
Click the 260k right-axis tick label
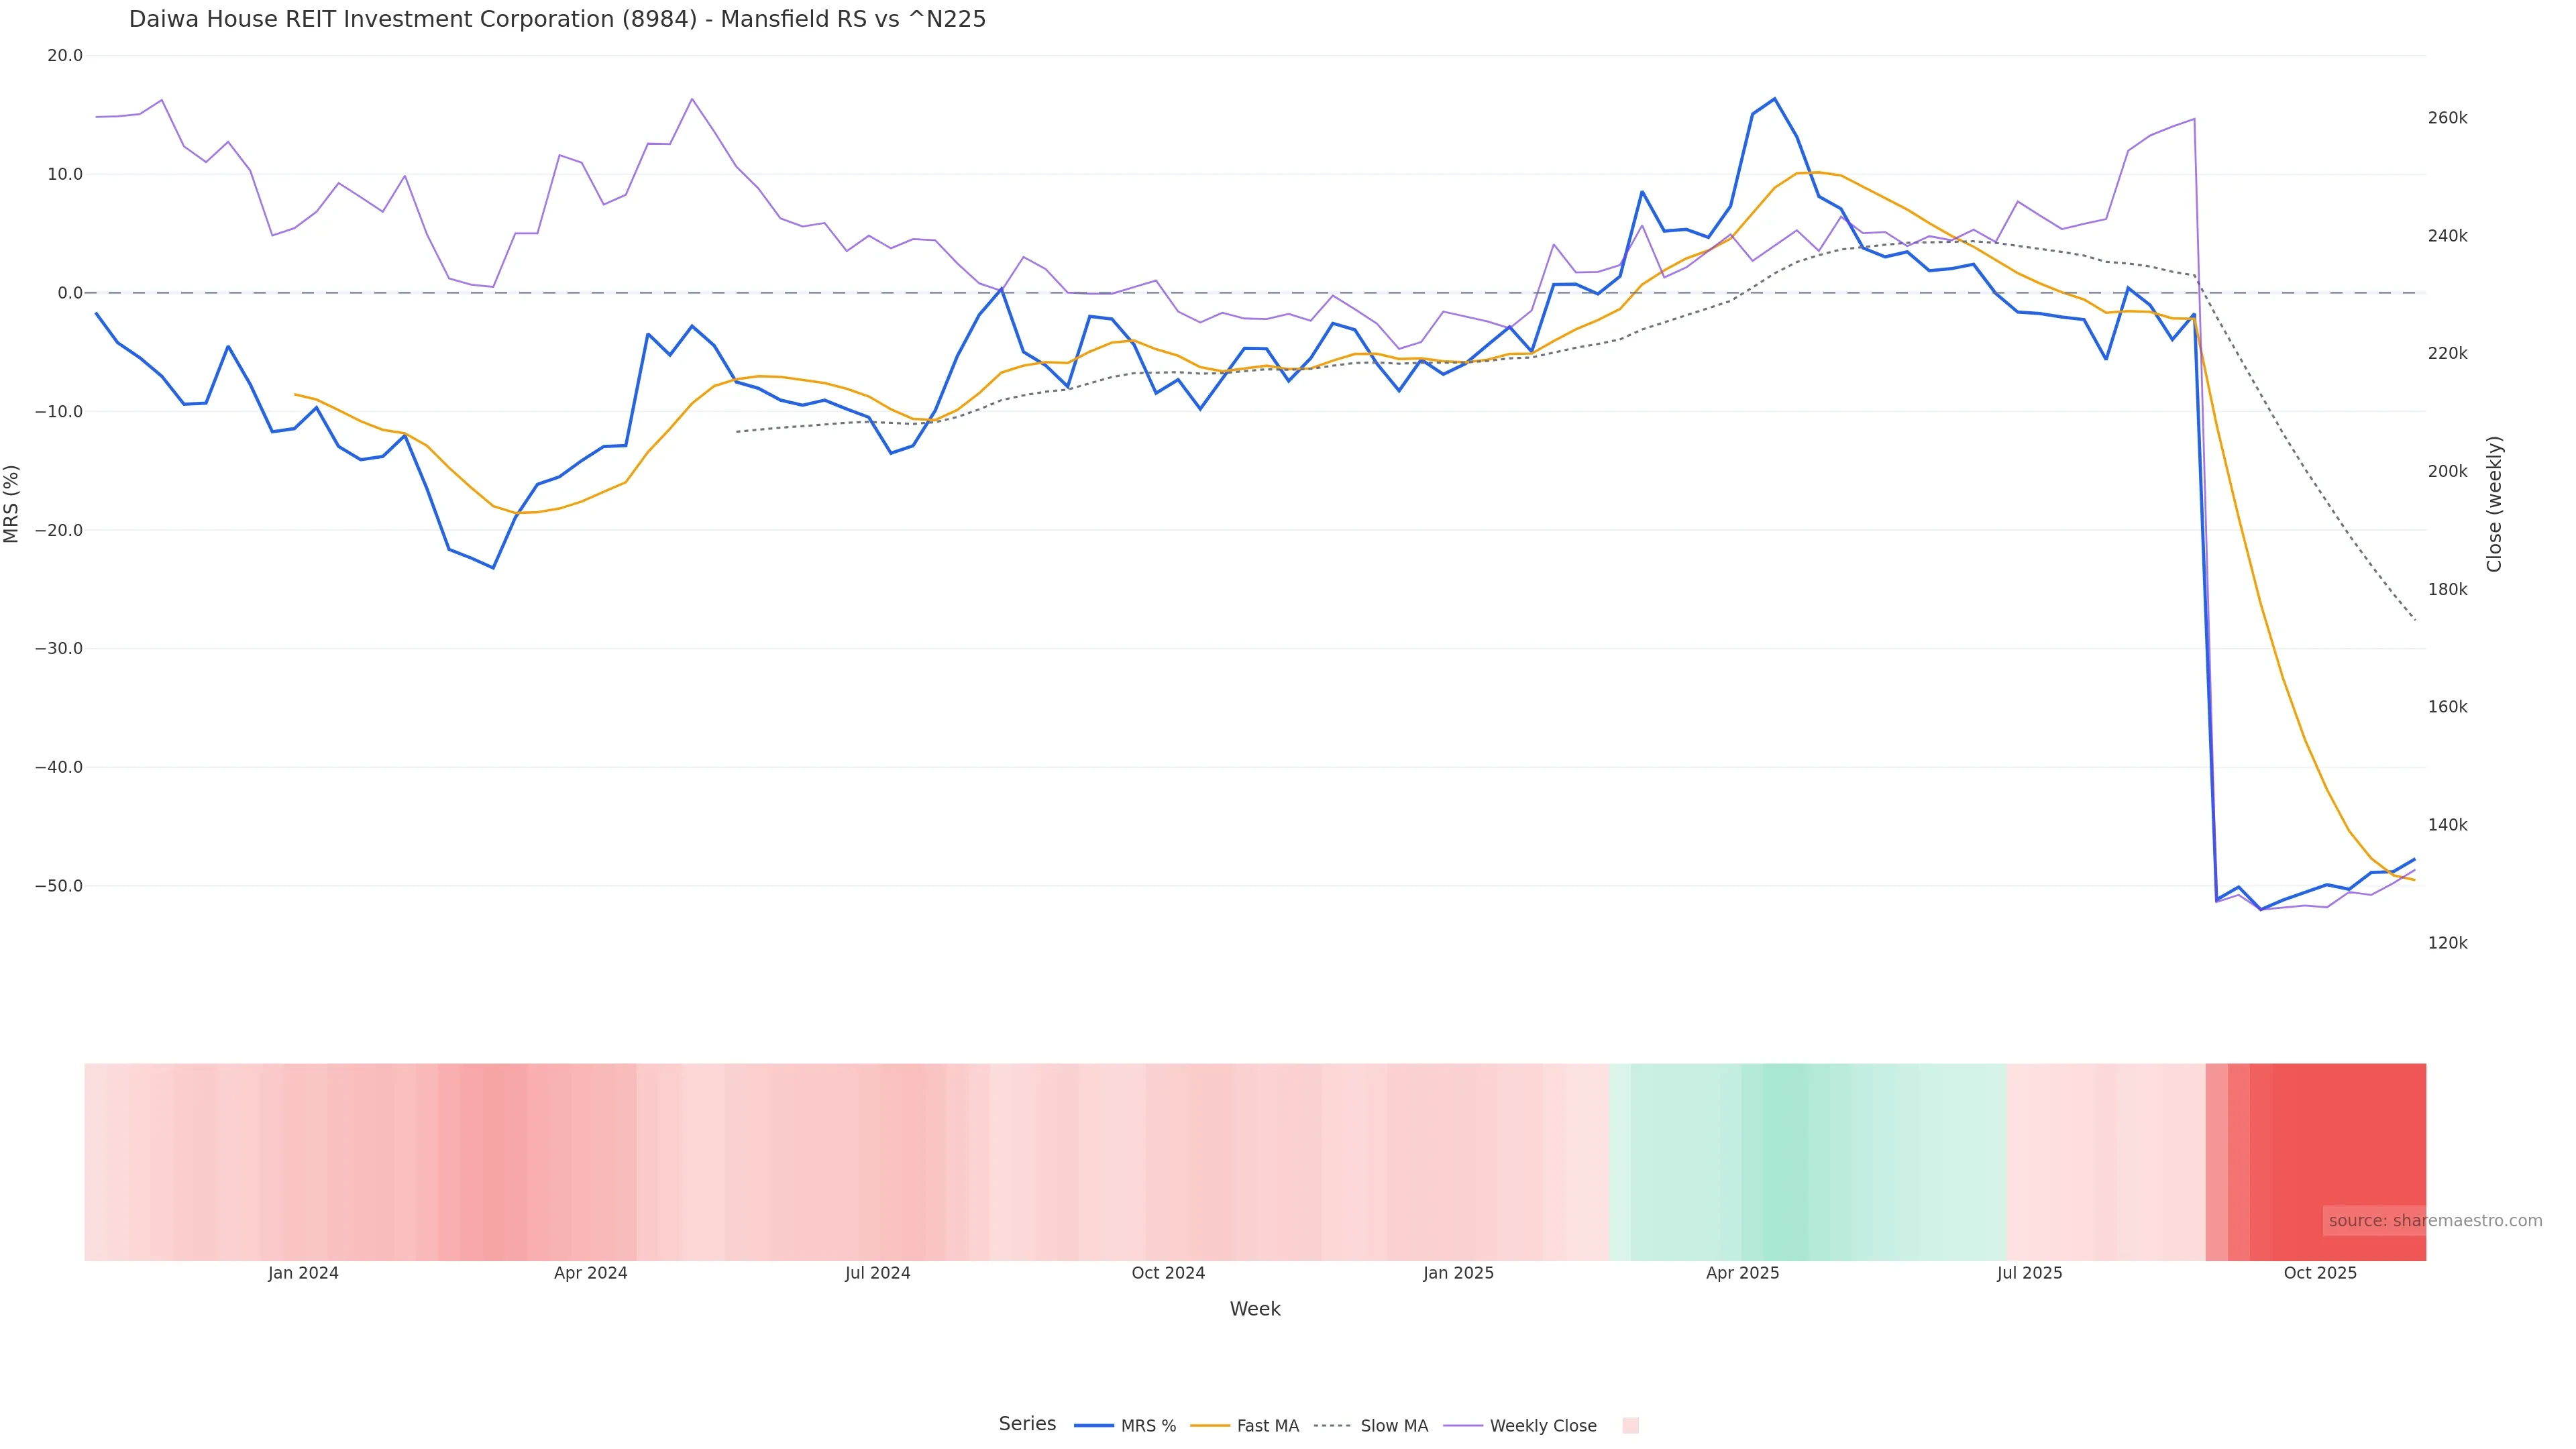(2447, 118)
